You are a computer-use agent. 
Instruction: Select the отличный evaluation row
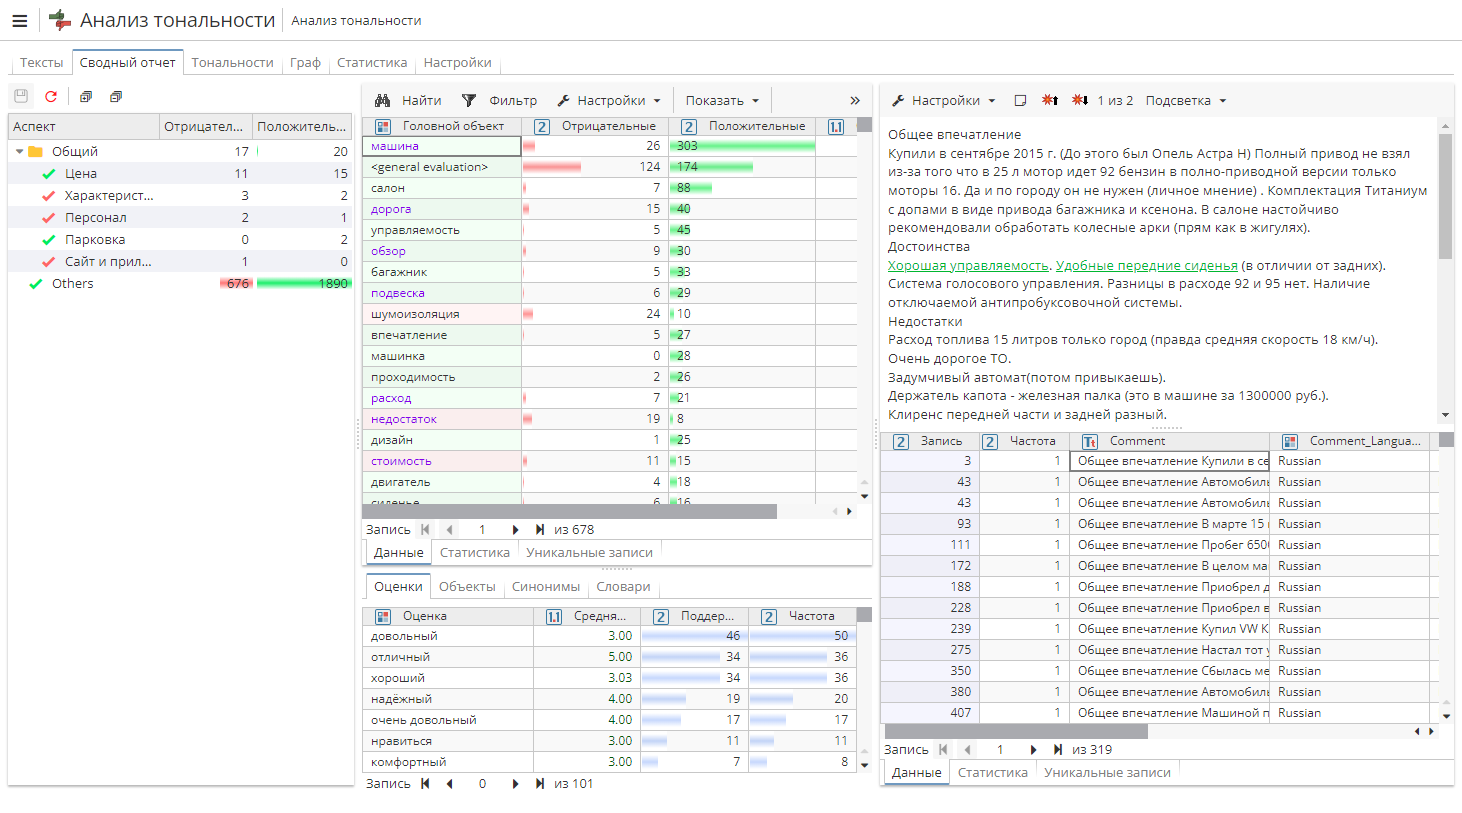point(610,657)
